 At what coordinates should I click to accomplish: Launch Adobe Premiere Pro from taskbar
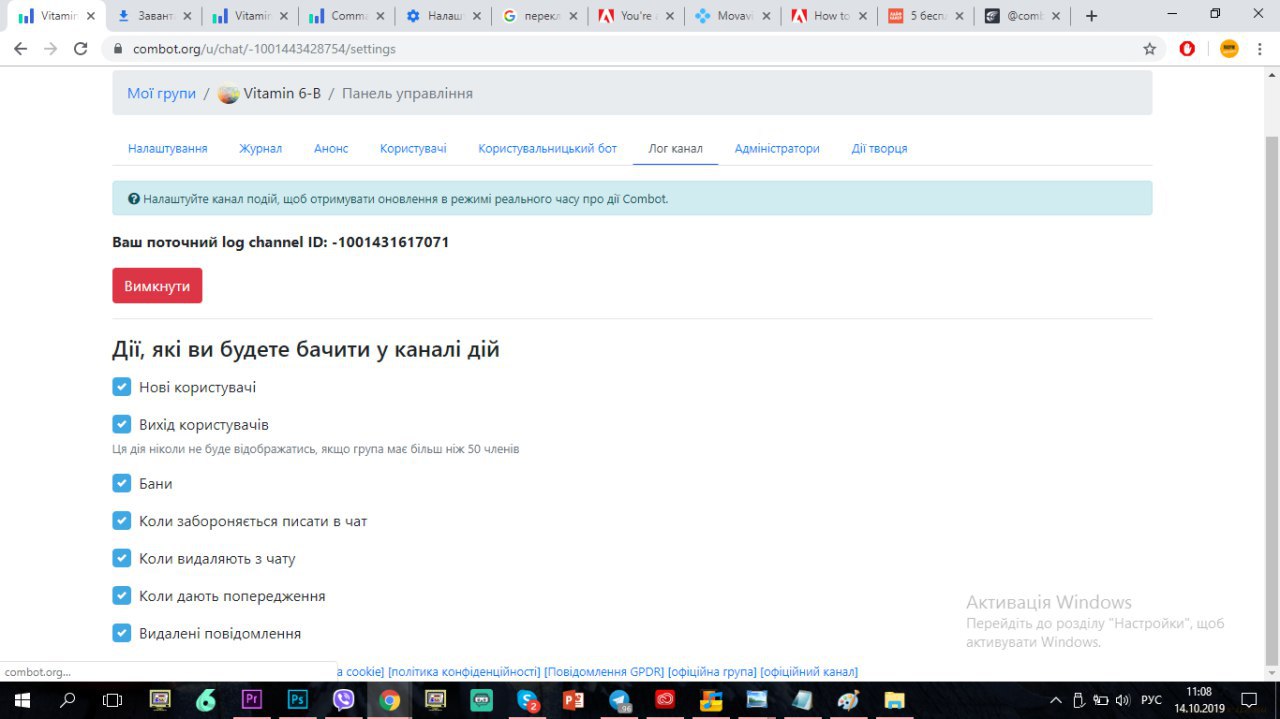(x=251, y=700)
